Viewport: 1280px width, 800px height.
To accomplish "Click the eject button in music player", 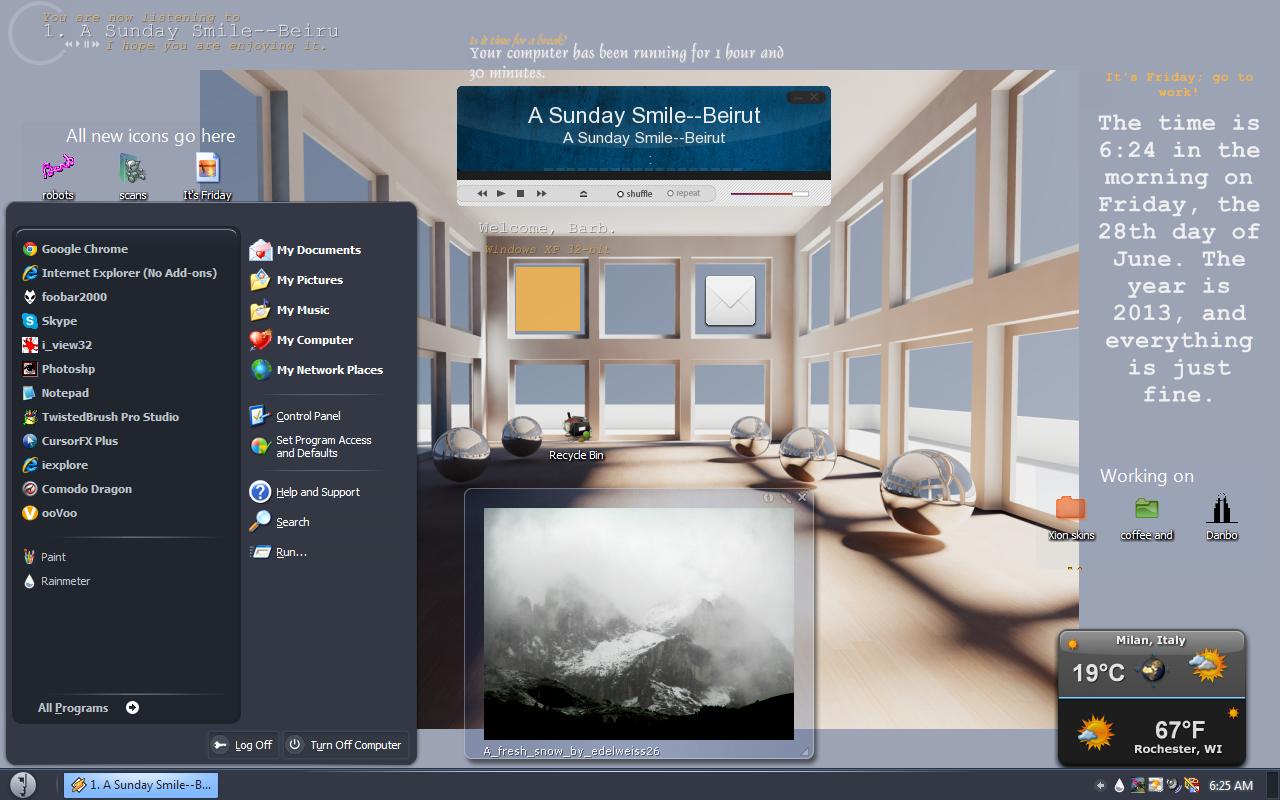I will 583,194.
